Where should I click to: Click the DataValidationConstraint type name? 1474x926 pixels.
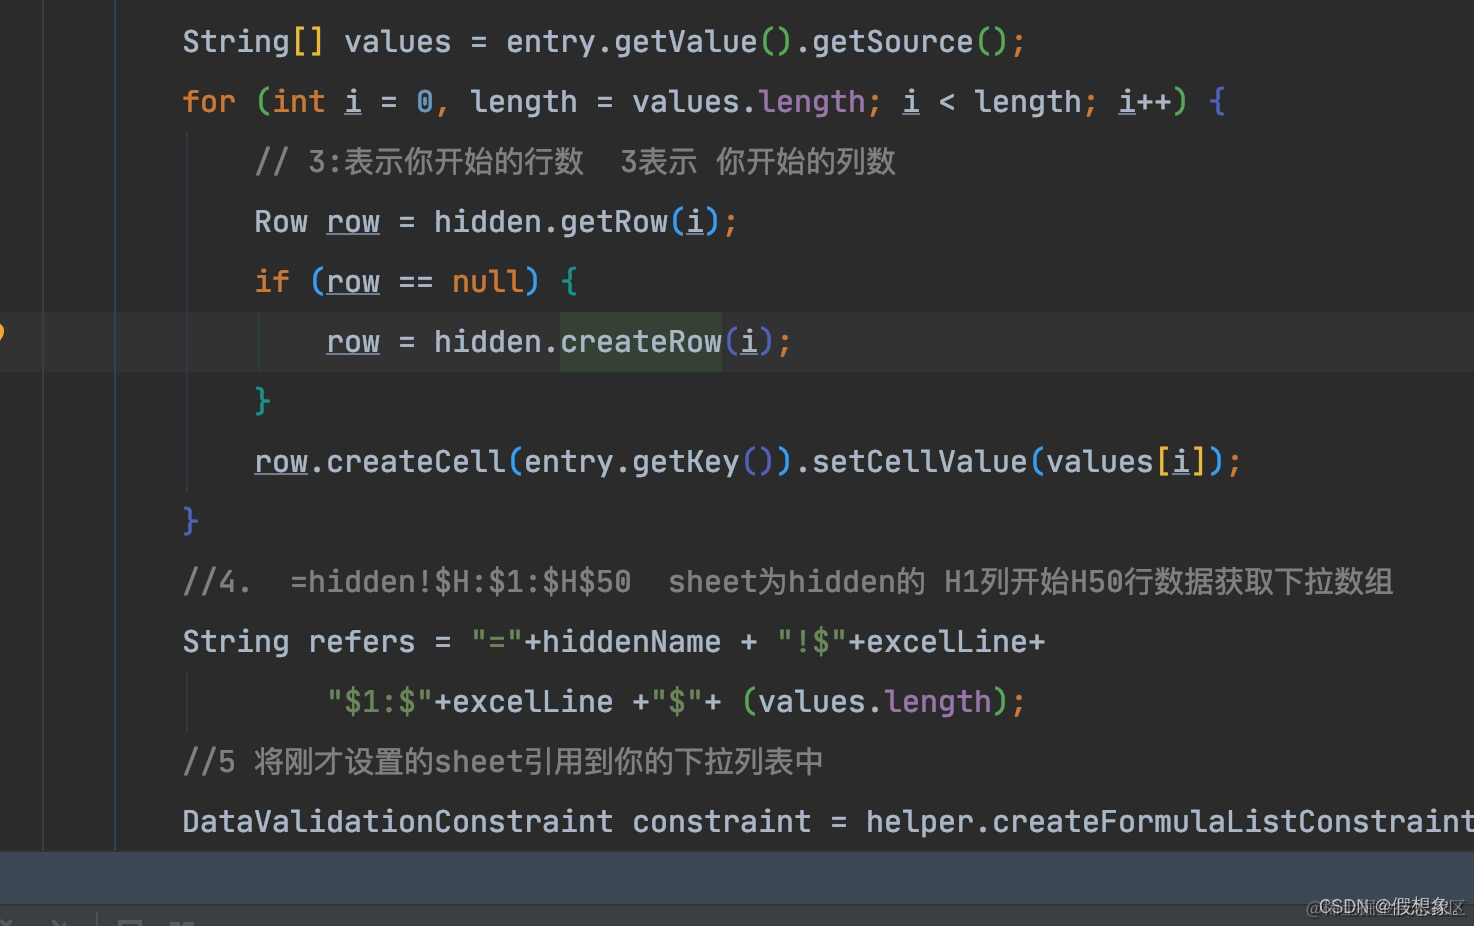click(398, 822)
